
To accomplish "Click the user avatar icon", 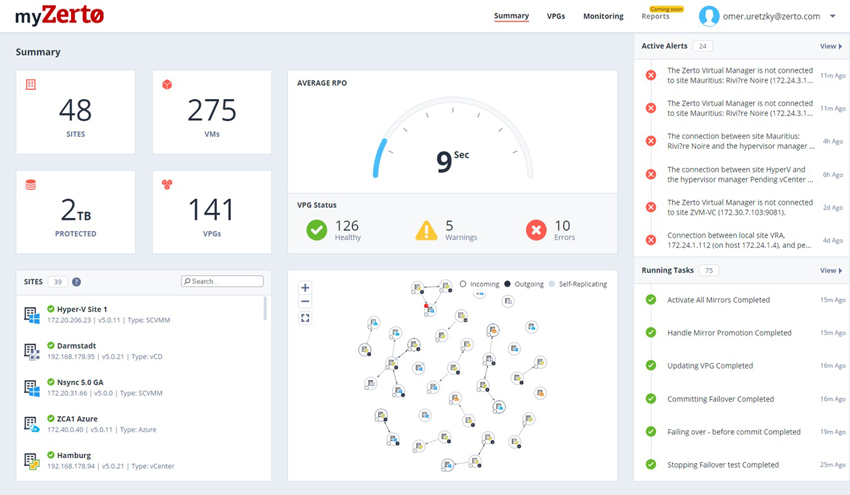I will pos(709,16).
